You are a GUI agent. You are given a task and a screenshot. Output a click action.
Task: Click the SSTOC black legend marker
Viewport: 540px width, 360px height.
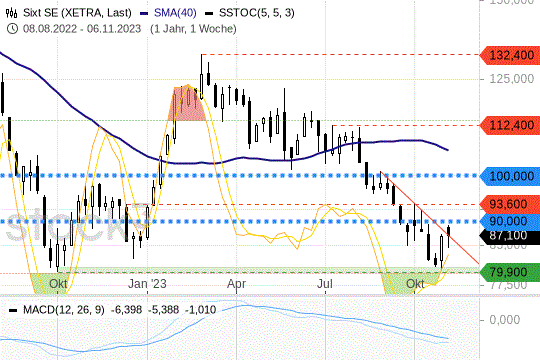point(209,14)
